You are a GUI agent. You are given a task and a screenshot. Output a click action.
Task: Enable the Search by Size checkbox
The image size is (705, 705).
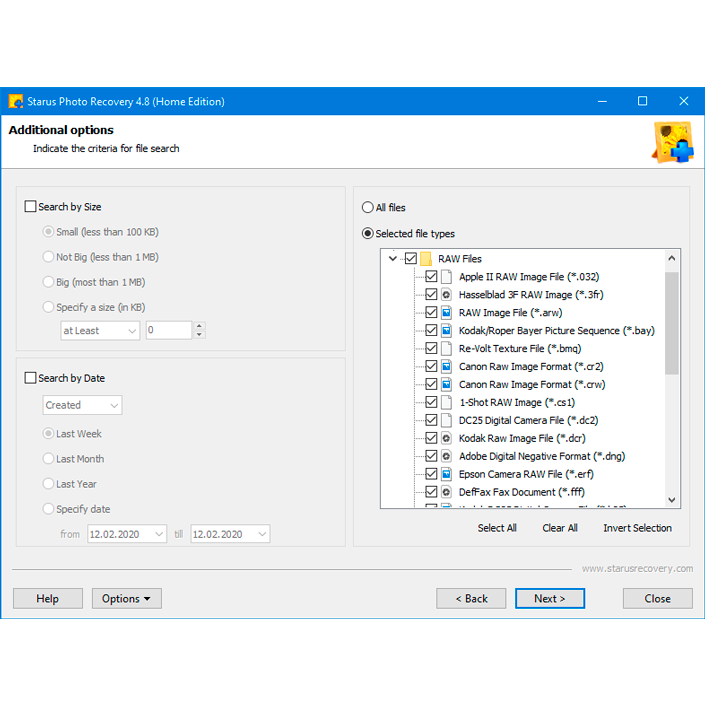point(30,207)
